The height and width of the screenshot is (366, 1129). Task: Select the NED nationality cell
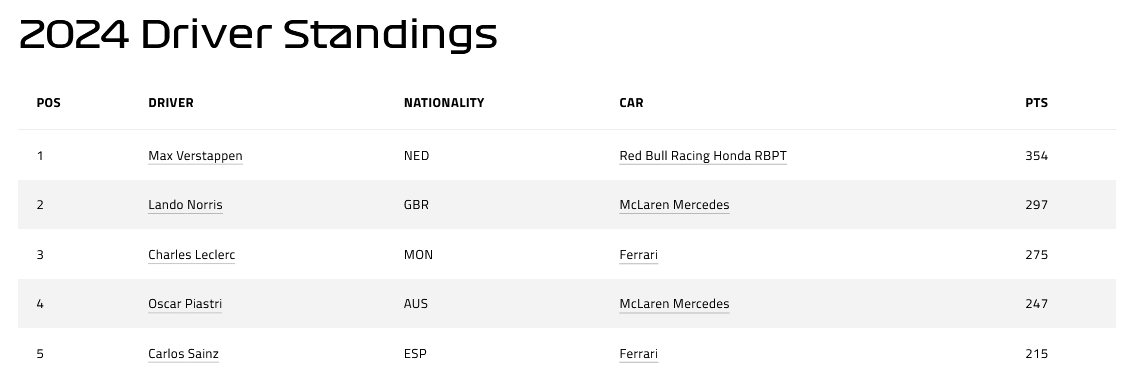click(x=416, y=156)
